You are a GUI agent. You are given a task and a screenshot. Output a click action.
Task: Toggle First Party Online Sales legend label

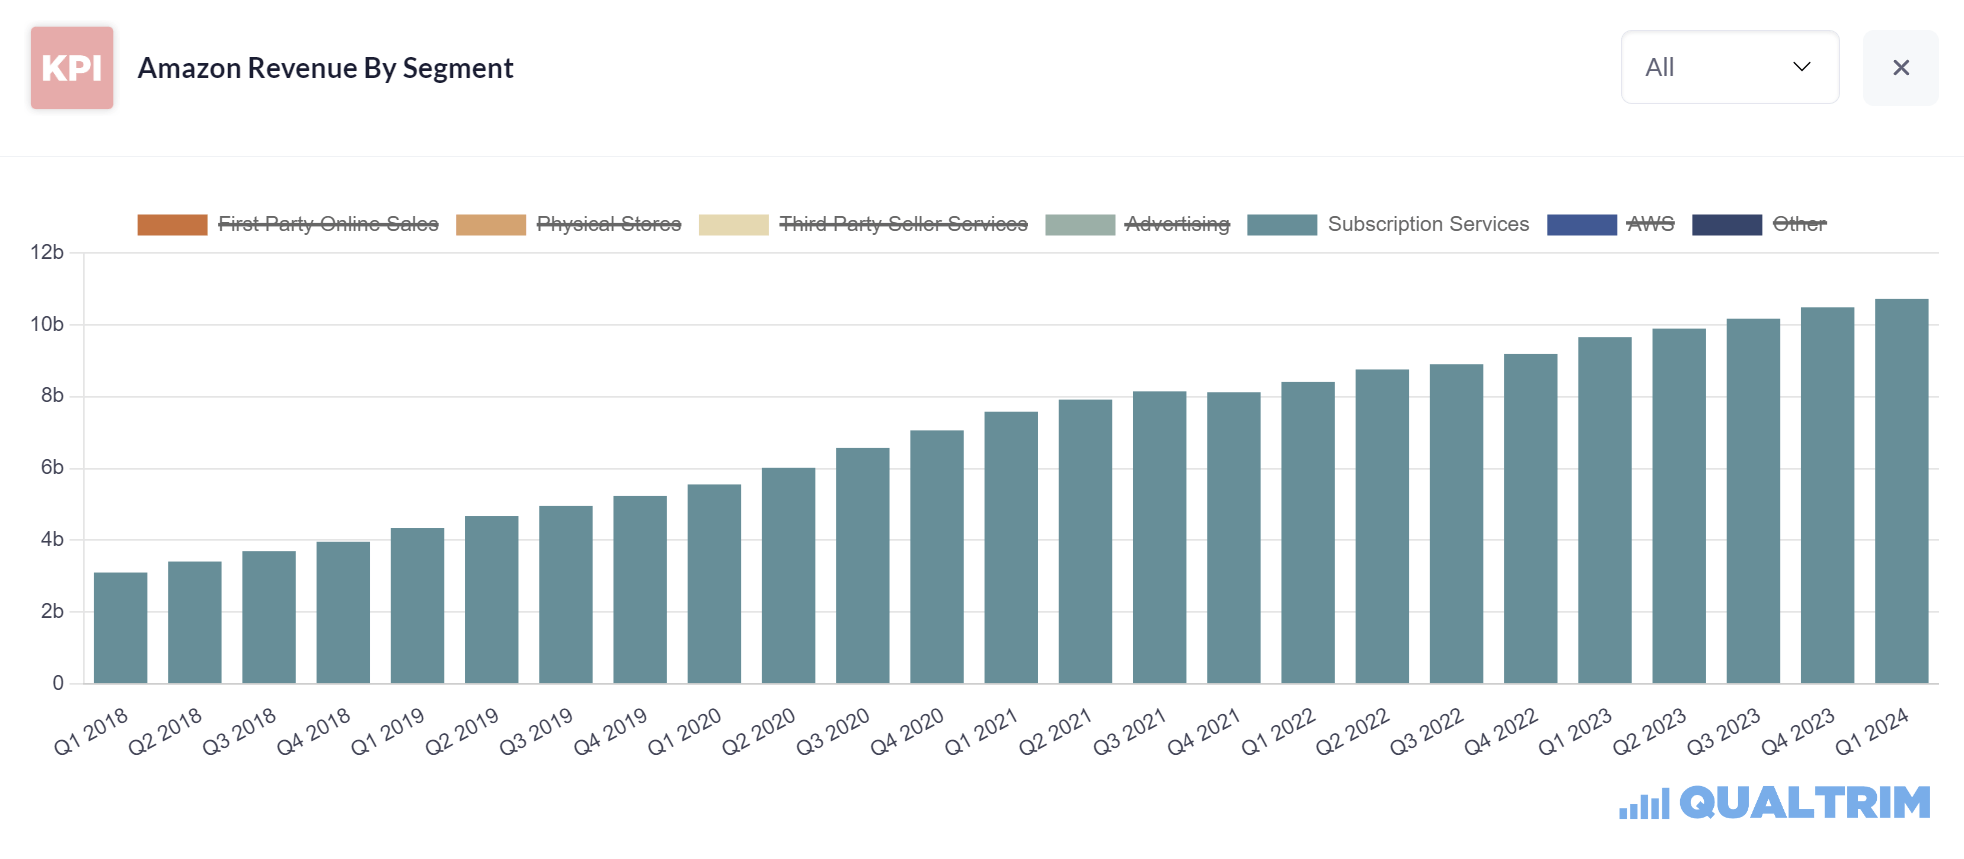pos(328,224)
